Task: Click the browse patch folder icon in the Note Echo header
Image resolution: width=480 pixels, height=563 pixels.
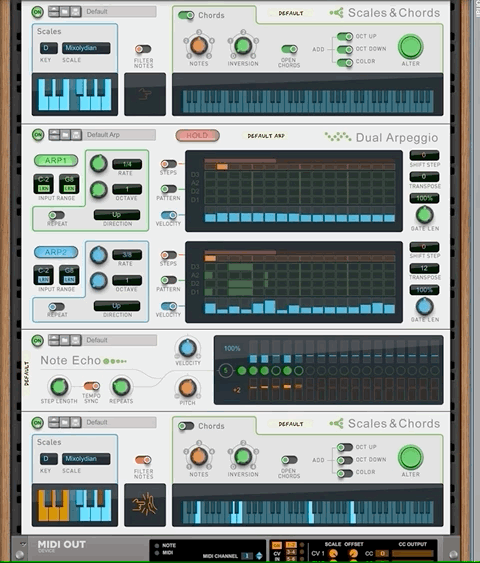Action: tap(65, 340)
